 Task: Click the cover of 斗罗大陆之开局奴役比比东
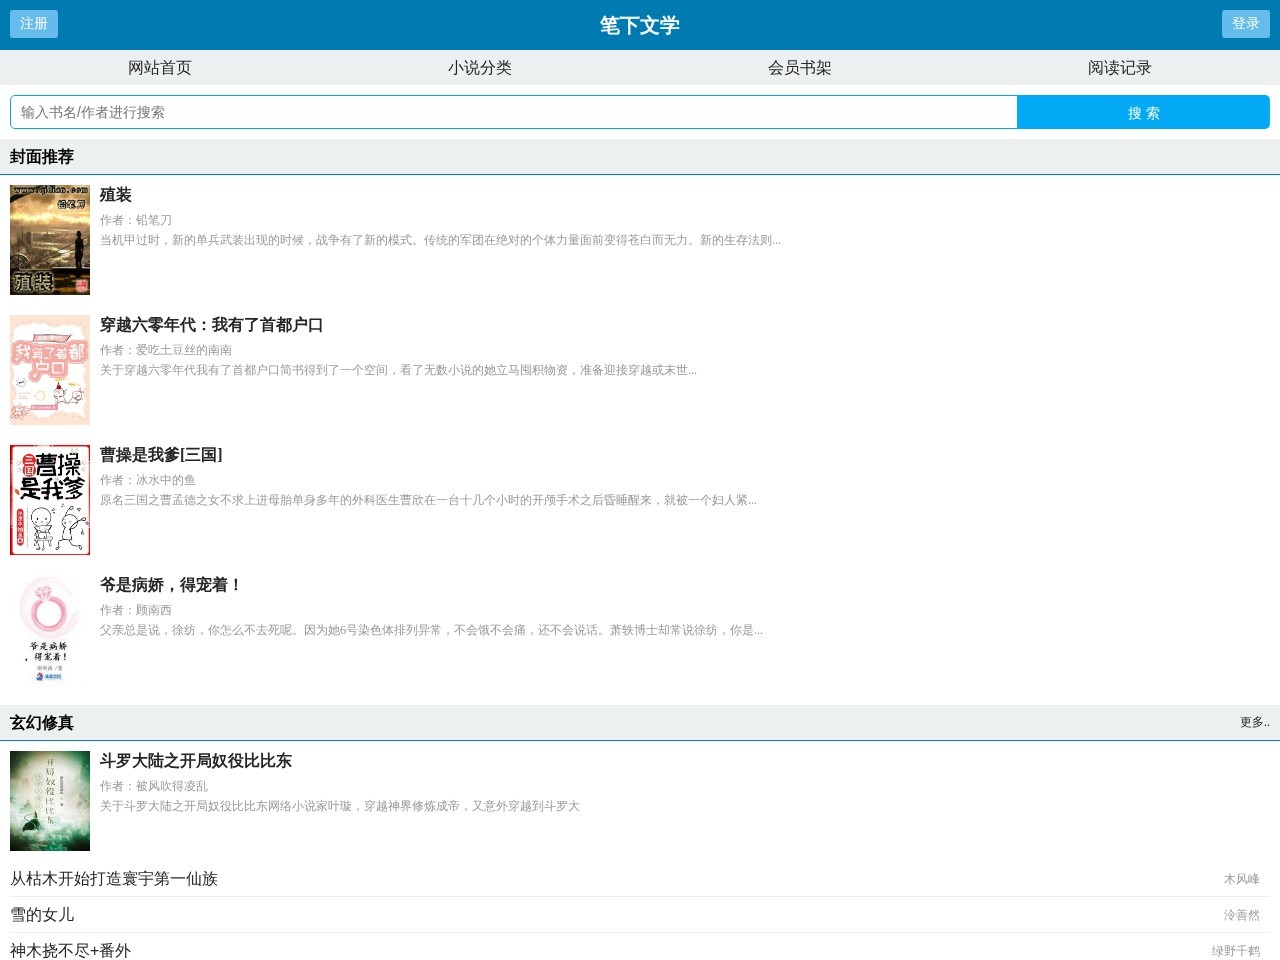(49, 801)
